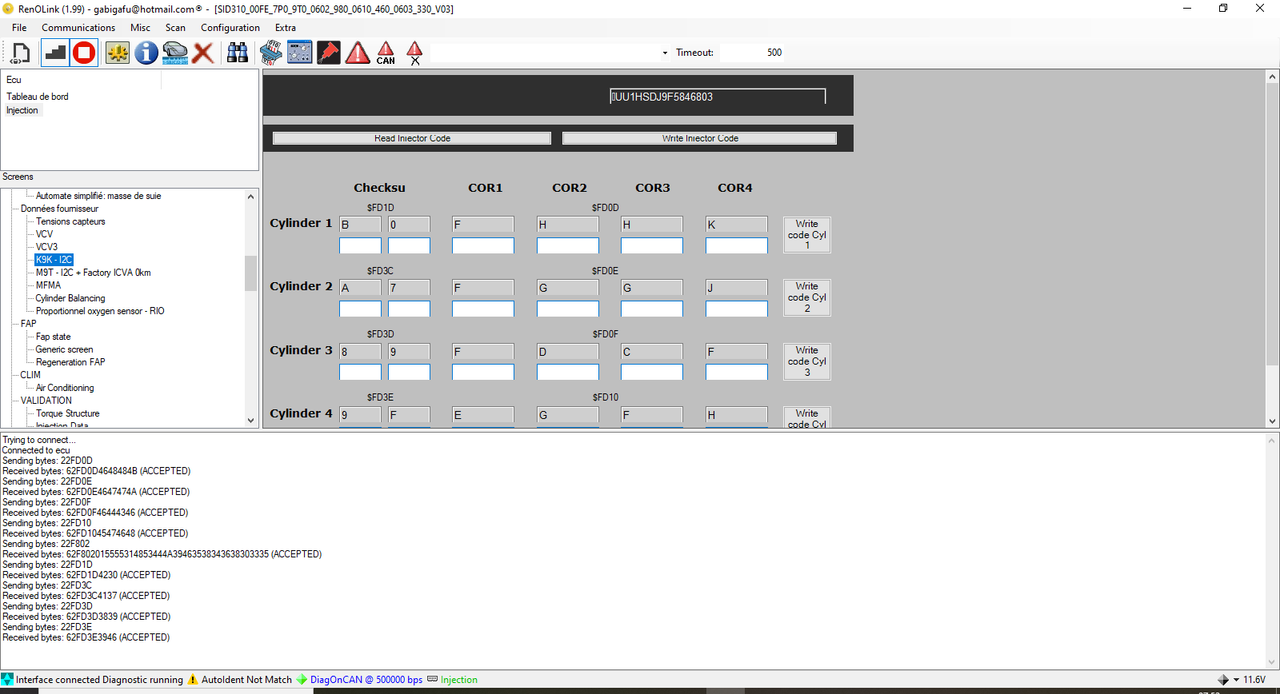Click the Read Injector Code button
The width and height of the screenshot is (1280, 694).
coord(412,138)
